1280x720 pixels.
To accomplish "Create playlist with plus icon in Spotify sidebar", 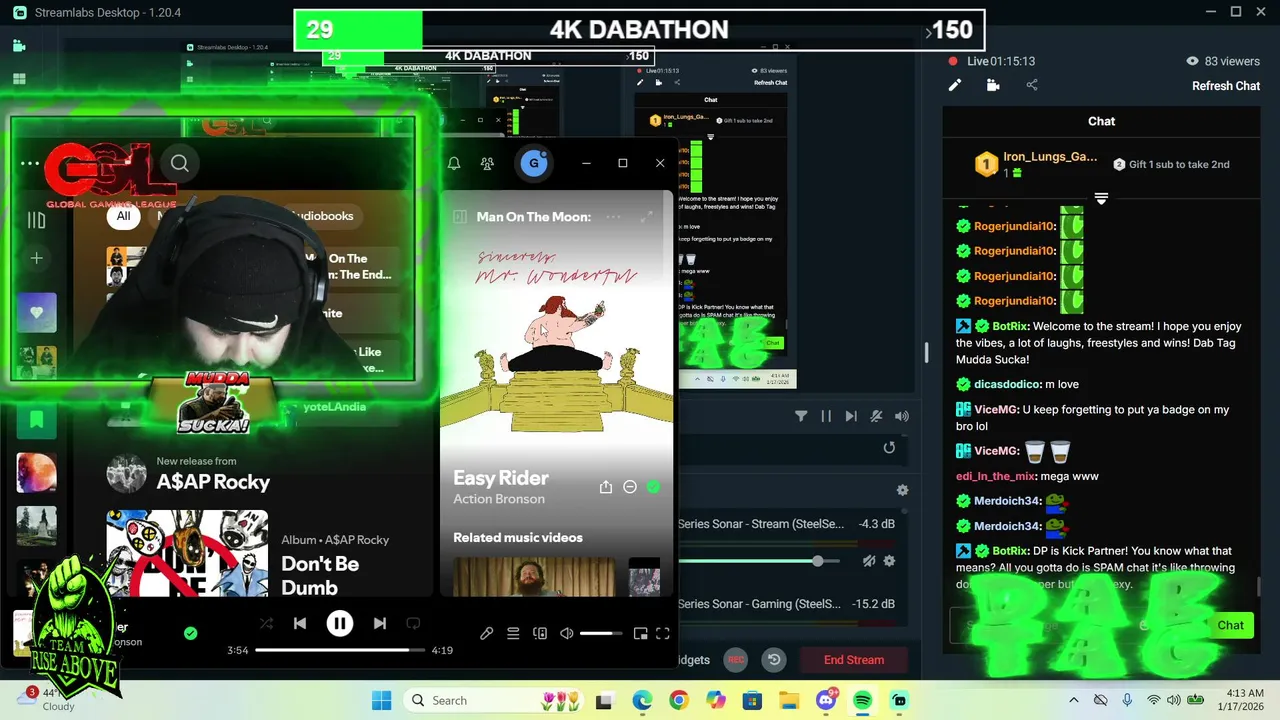I will [x=36, y=258].
